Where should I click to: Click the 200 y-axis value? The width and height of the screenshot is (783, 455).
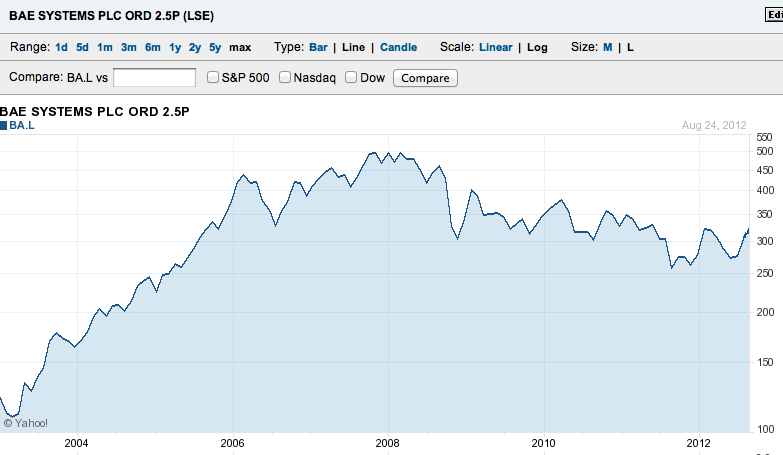click(765, 312)
